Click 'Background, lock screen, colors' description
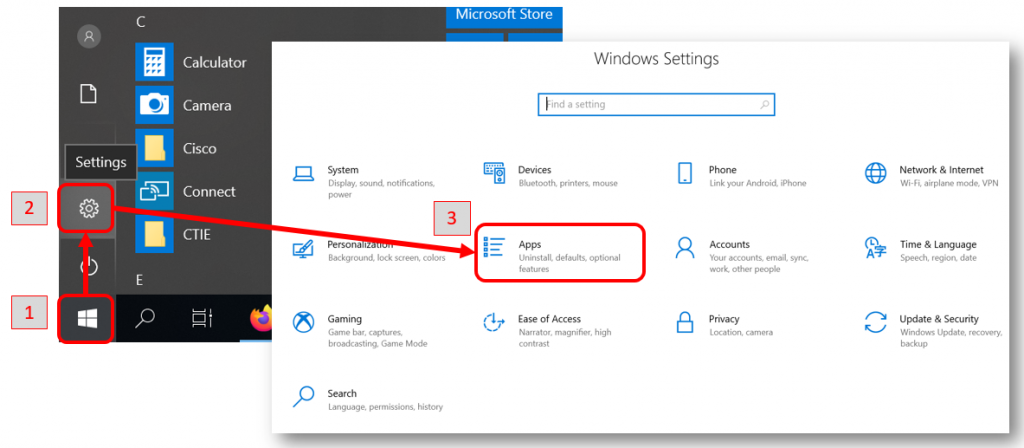The width and height of the screenshot is (1024, 448). pyautogui.click(x=387, y=258)
